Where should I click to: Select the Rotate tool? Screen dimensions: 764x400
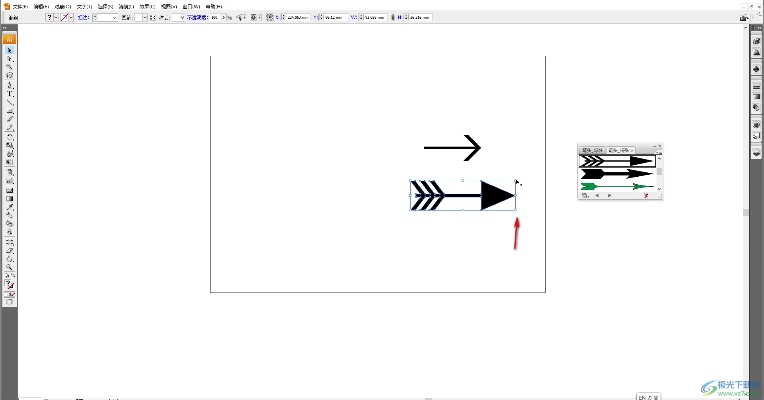coord(9,137)
